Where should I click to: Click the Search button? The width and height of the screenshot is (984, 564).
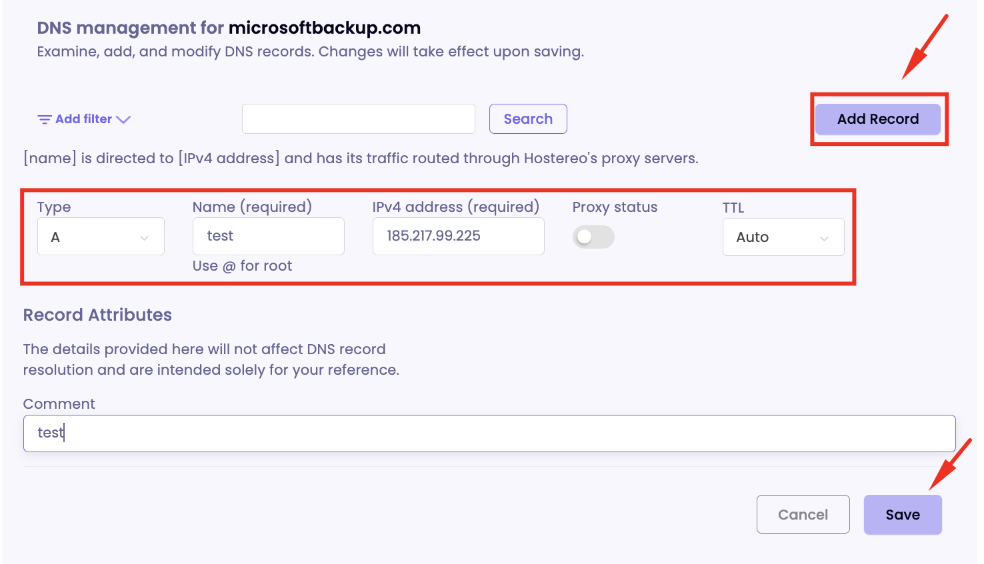[528, 119]
